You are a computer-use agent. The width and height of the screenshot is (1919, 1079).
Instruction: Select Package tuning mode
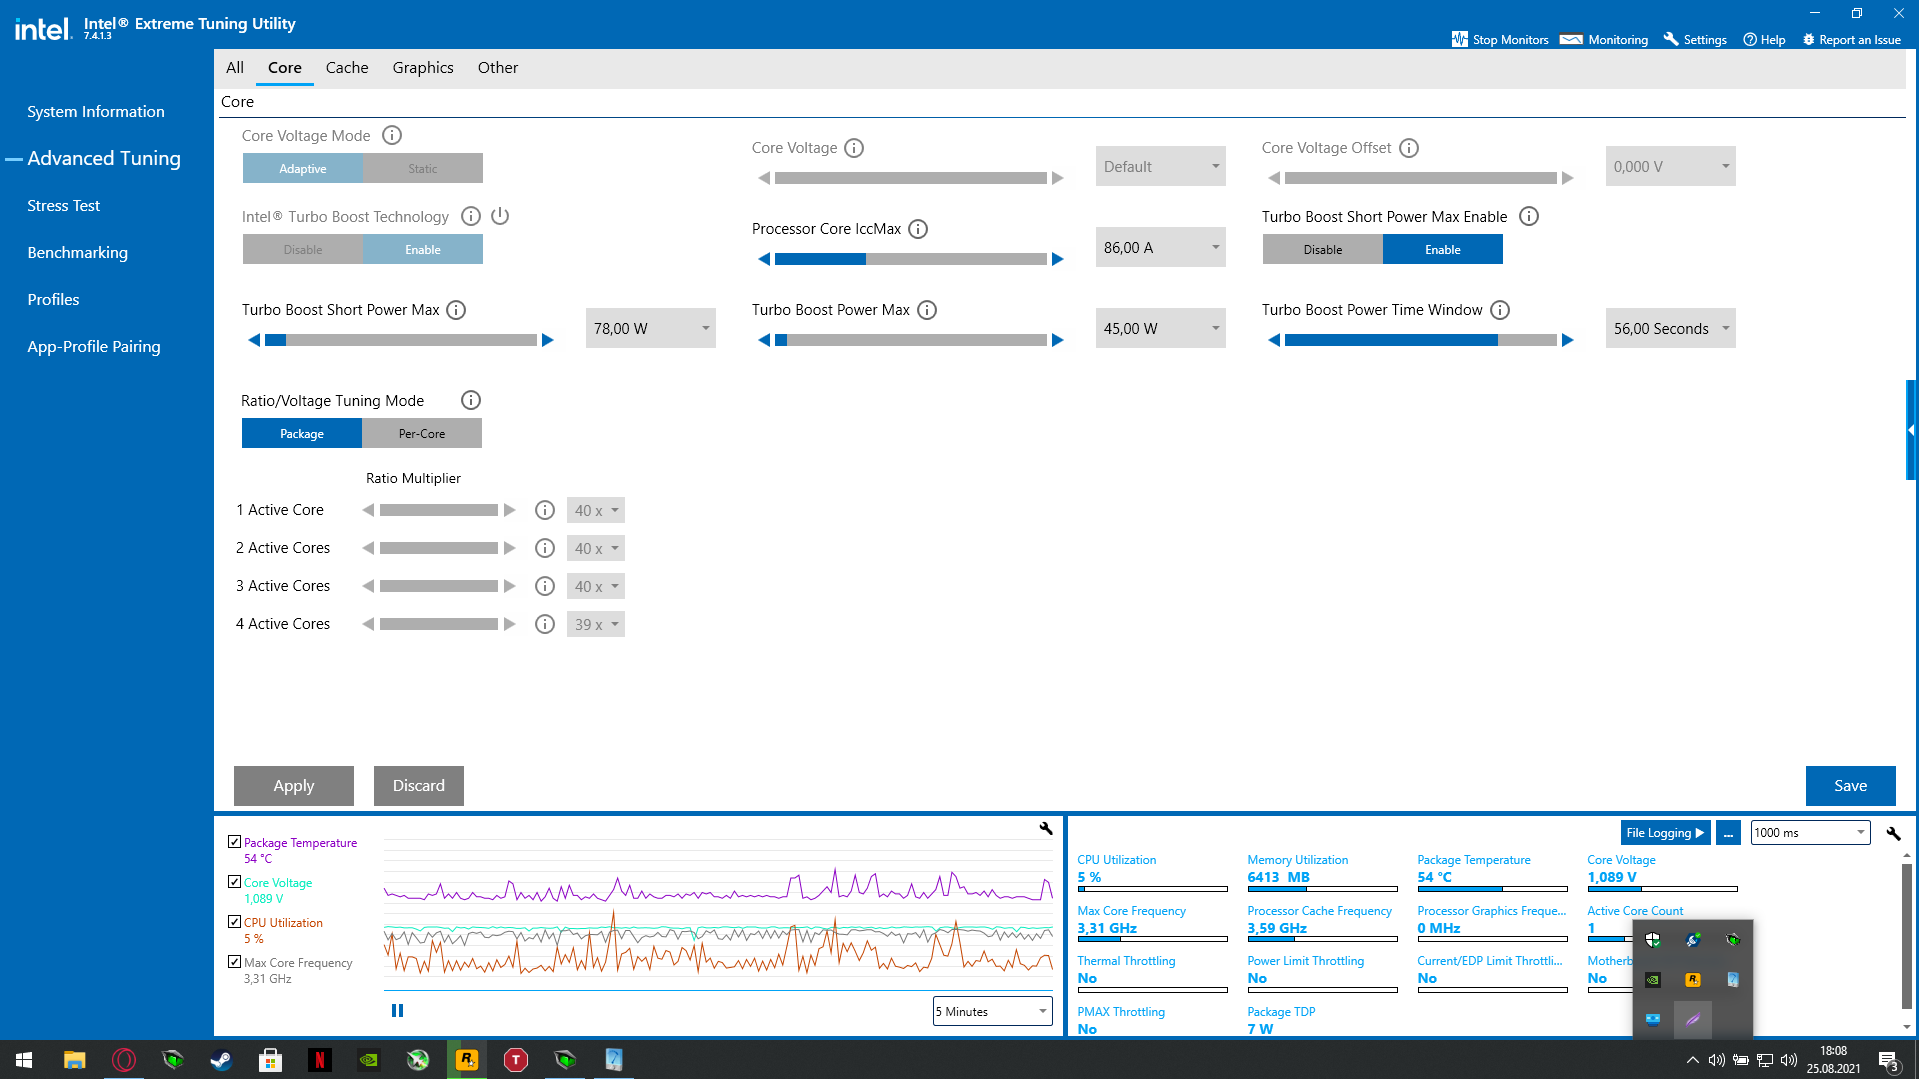pos(302,433)
